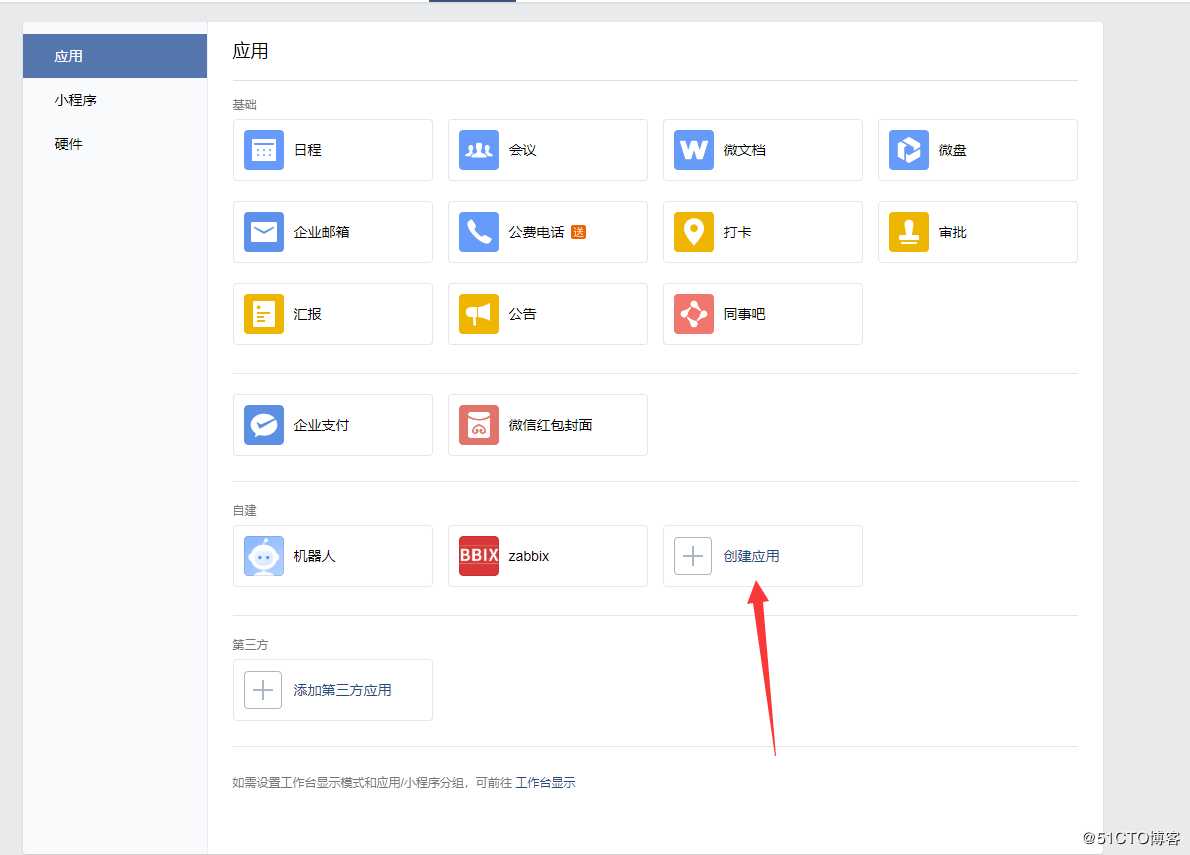The image size is (1190, 855).
Task: Open the 机器人 robot app icon
Action: point(263,555)
